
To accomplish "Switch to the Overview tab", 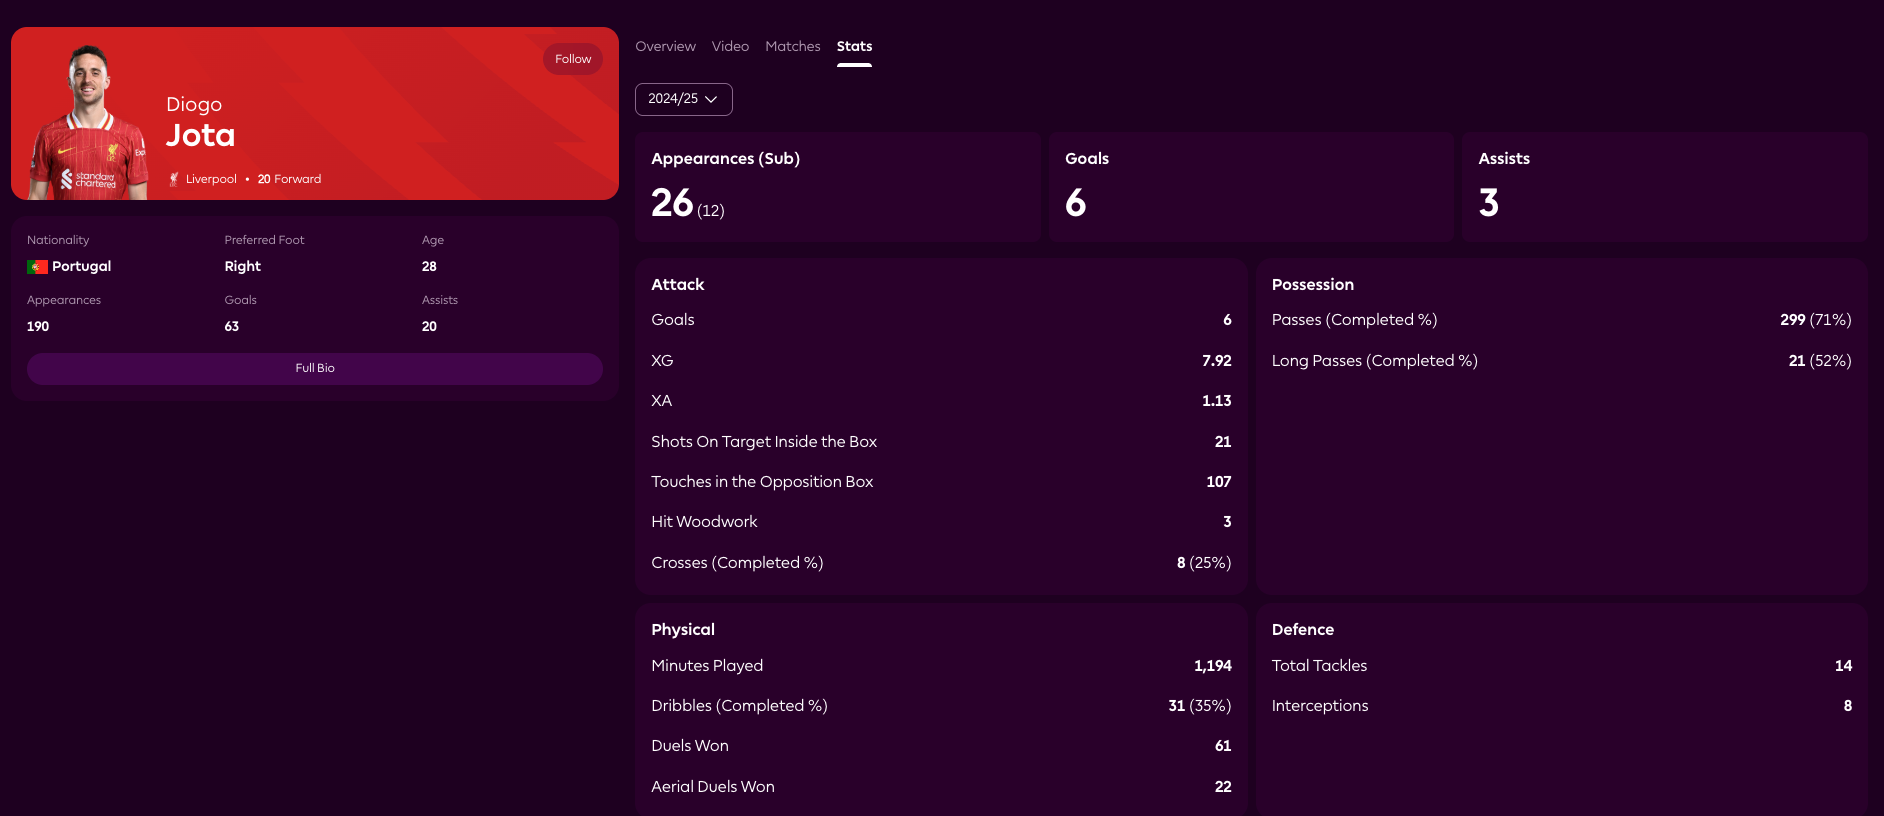I will [665, 46].
